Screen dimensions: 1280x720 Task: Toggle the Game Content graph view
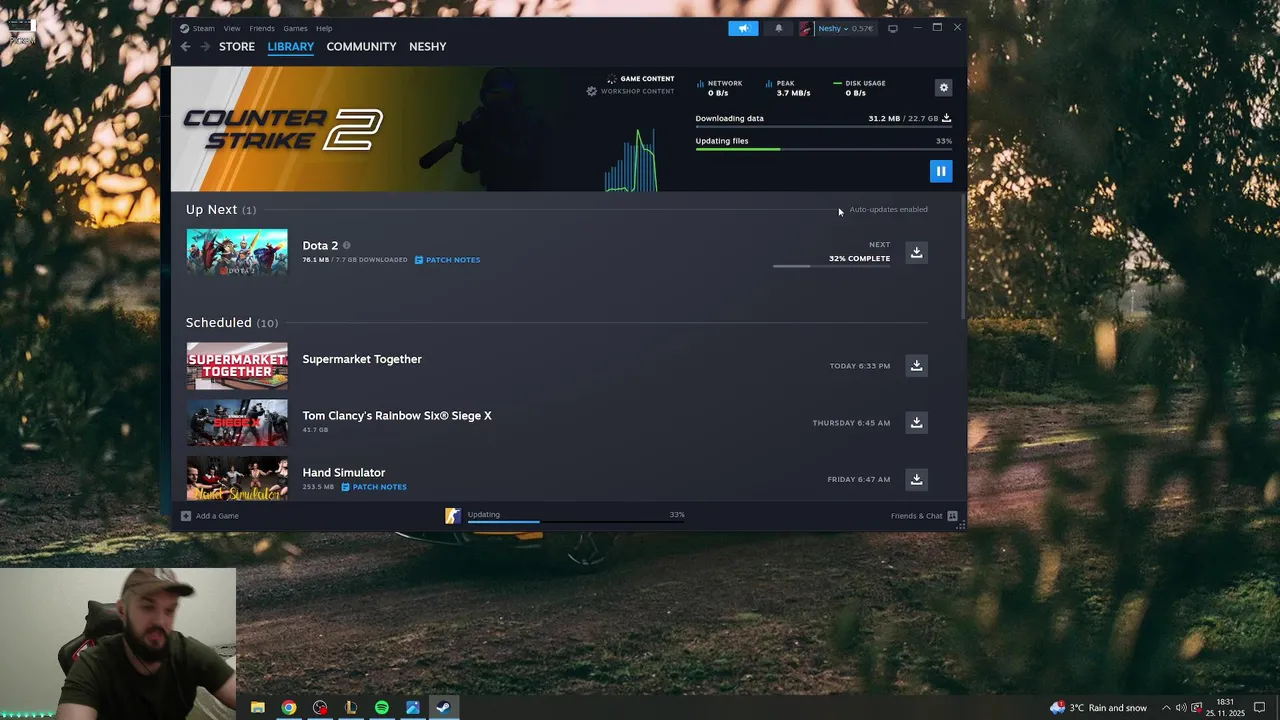pos(641,79)
